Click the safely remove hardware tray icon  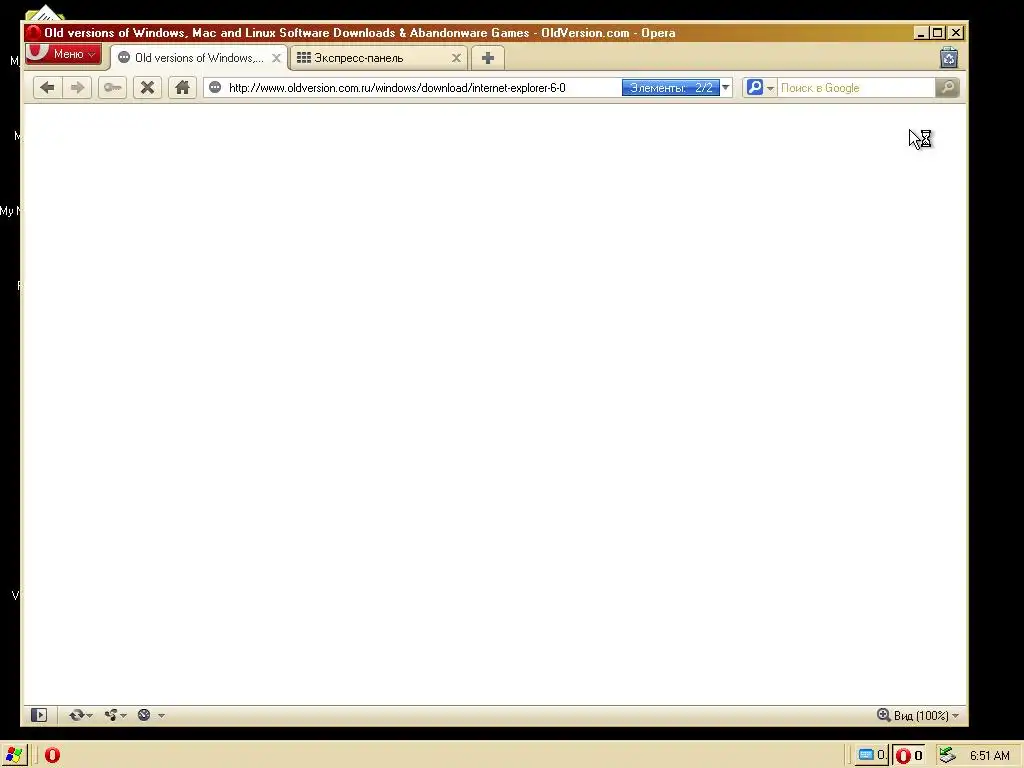(x=947, y=755)
